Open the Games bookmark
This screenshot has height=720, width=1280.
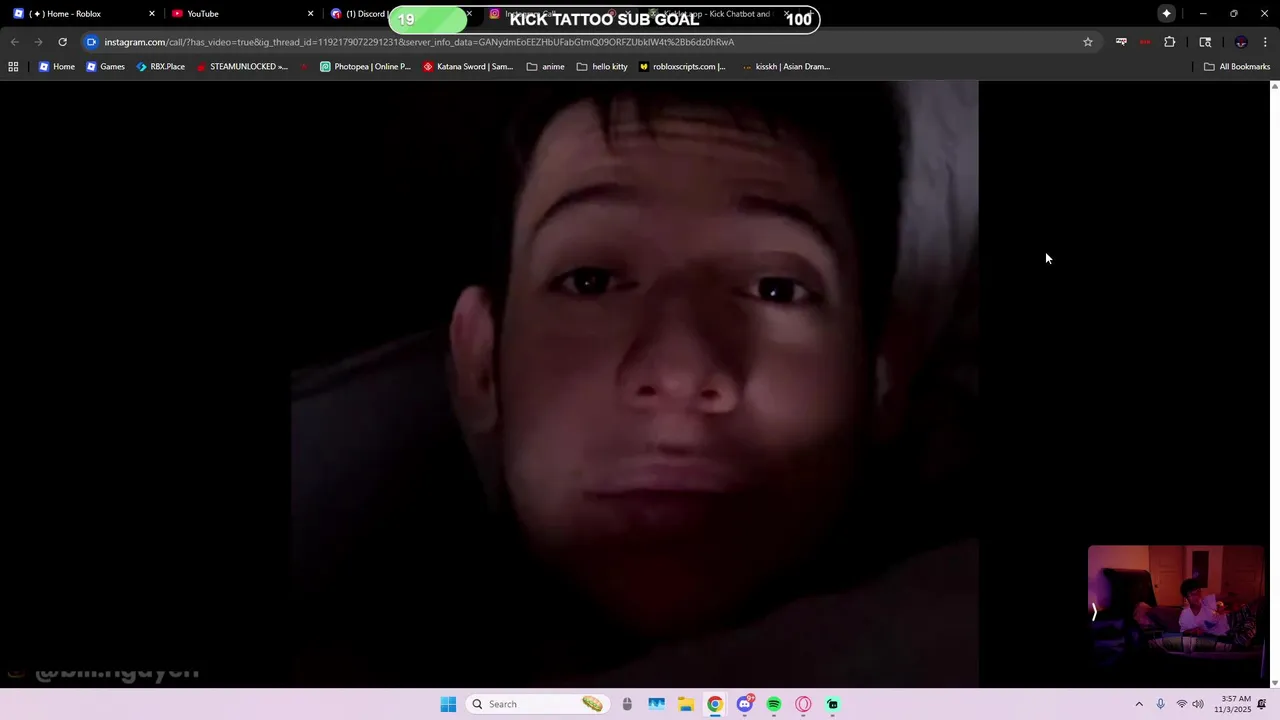(105, 67)
